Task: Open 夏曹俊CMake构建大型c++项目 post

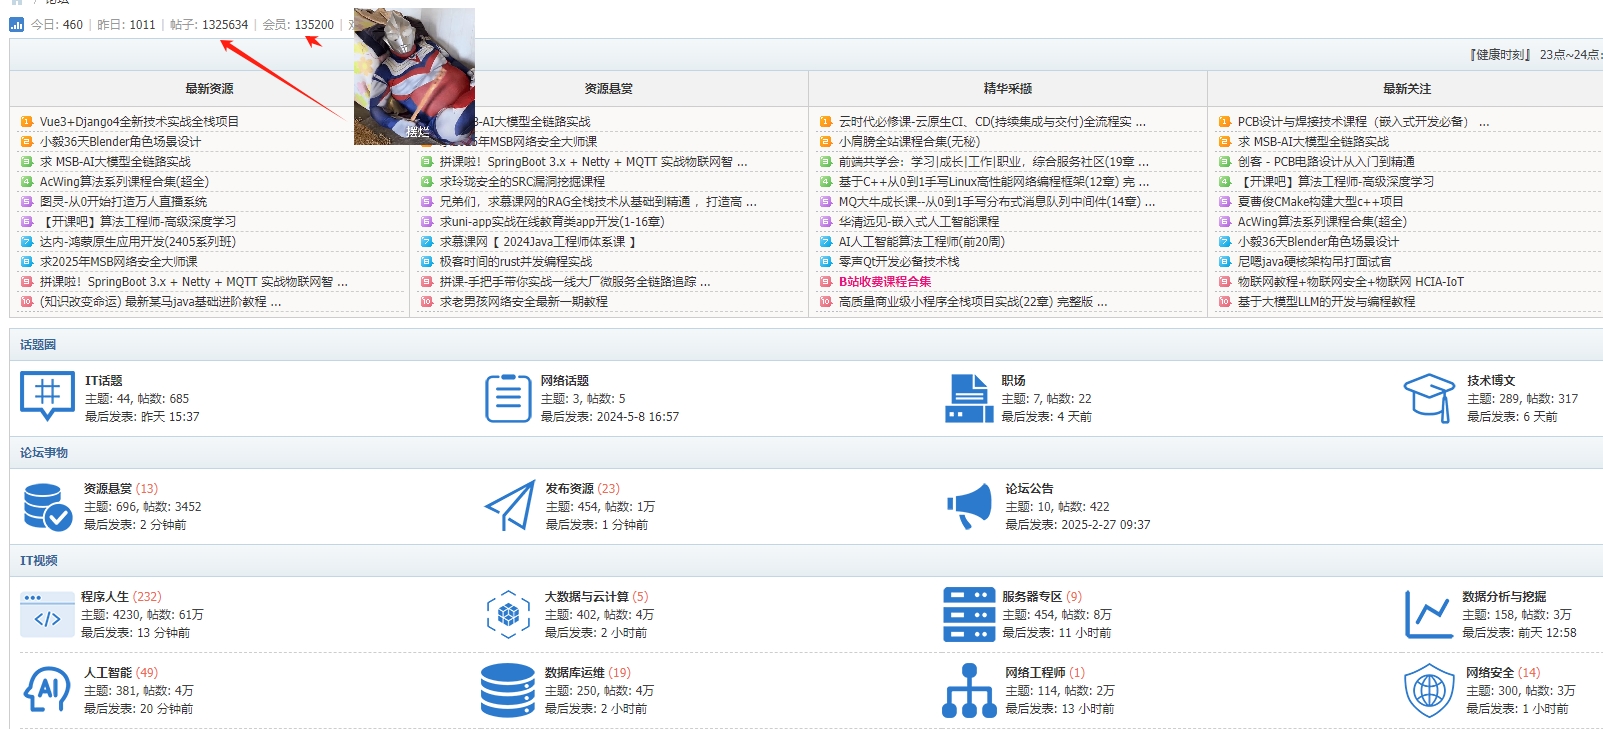Action: click(x=1321, y=201)
